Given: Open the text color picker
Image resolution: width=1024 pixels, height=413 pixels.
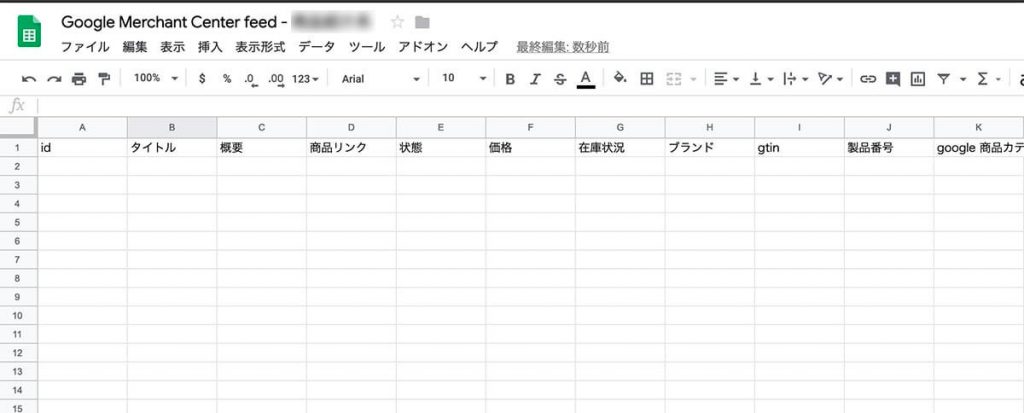Looking at the screenshot, I should pos(586,79).
